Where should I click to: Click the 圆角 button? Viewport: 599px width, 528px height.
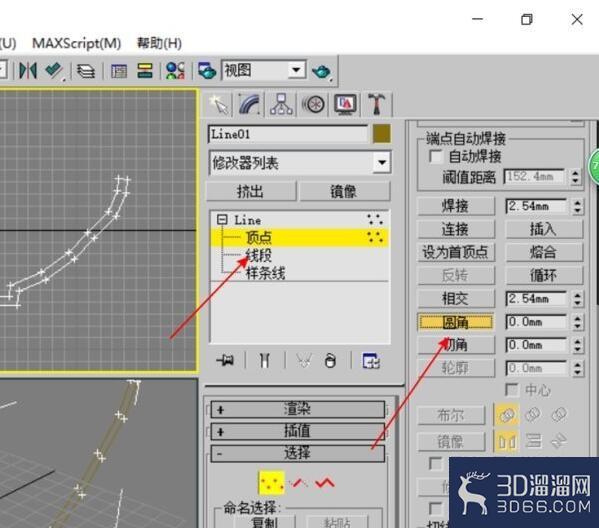(455, 322)
